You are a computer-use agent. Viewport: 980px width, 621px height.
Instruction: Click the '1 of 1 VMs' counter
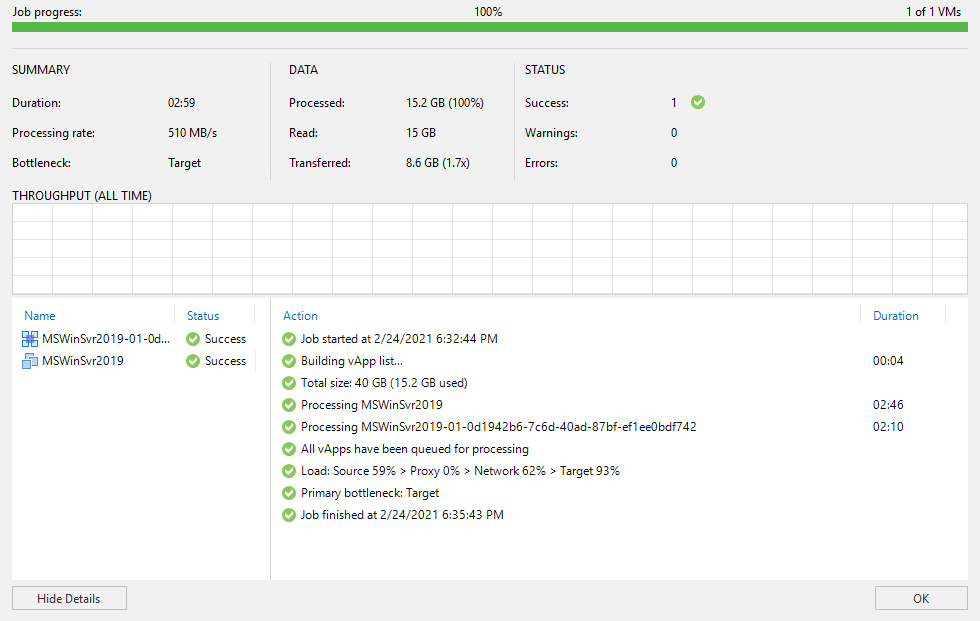click(x=934, y=11)
